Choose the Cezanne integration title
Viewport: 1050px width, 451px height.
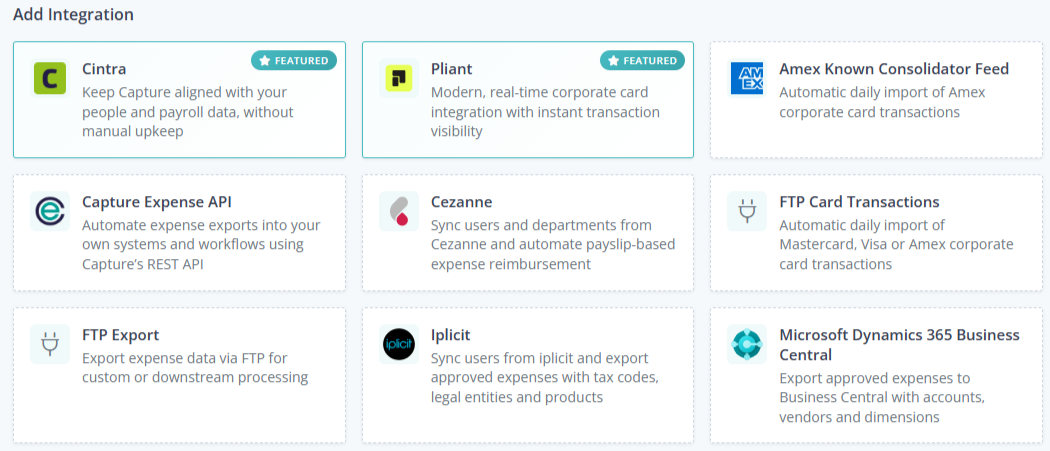click(x=461, y=202)
